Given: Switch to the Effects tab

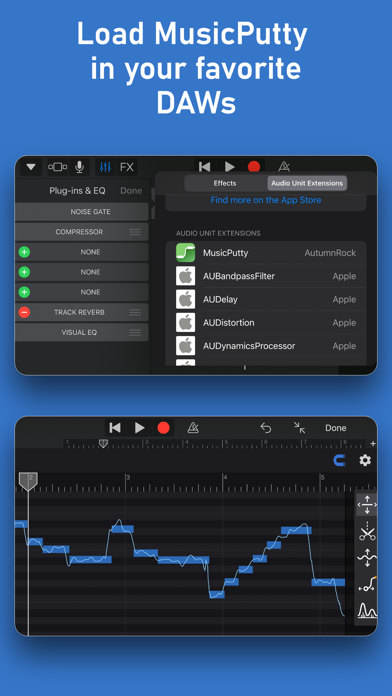Looking at the screenshot, I should pos(225,183).
